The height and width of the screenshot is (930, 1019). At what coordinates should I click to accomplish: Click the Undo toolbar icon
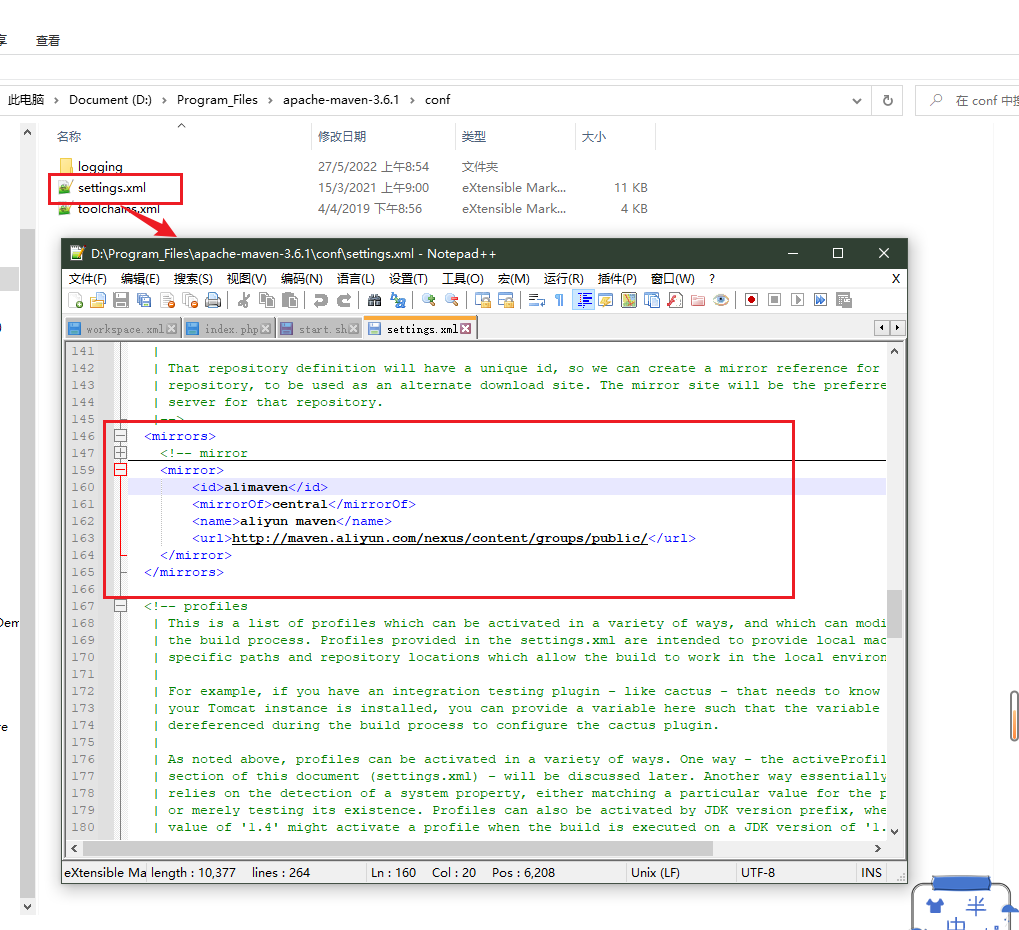320,300
